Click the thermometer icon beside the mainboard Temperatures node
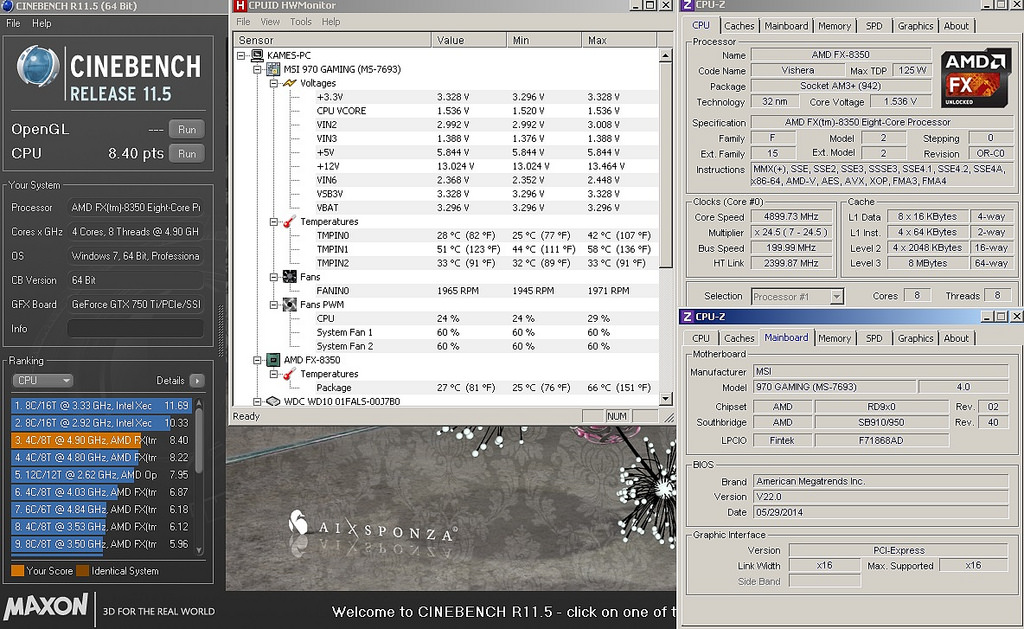The width and height of the screenshot is (1024, 629). click(x=289, y=221)
